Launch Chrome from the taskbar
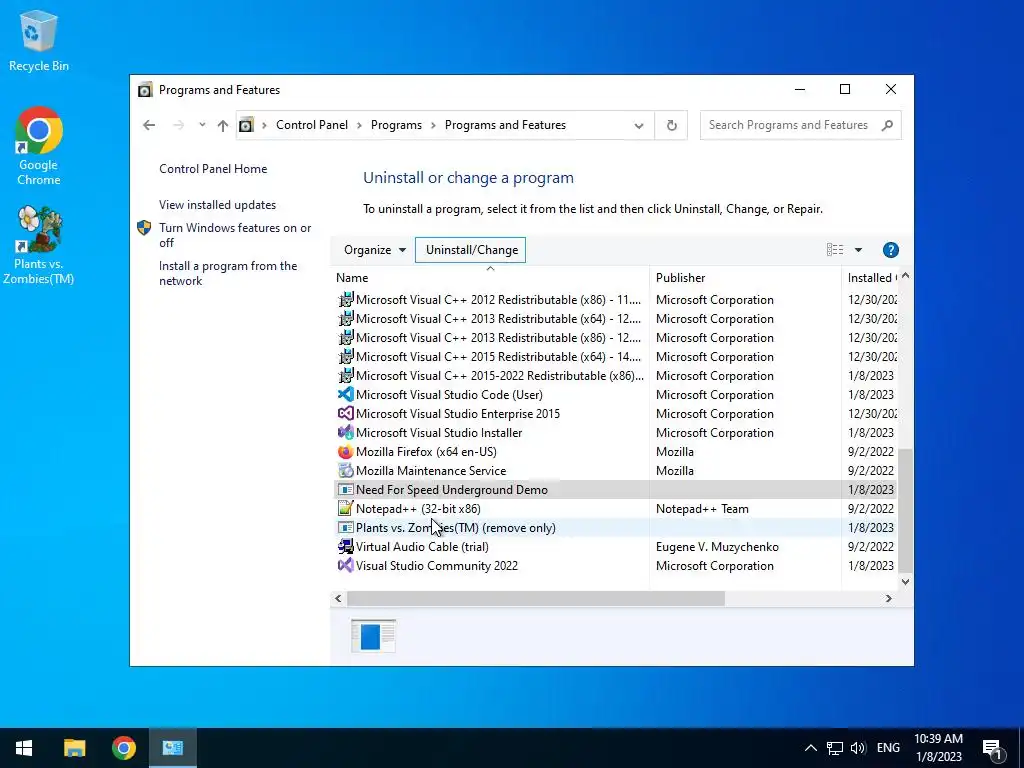Image resolution: width=1024 pixels, height=768 pixels. 123,748
